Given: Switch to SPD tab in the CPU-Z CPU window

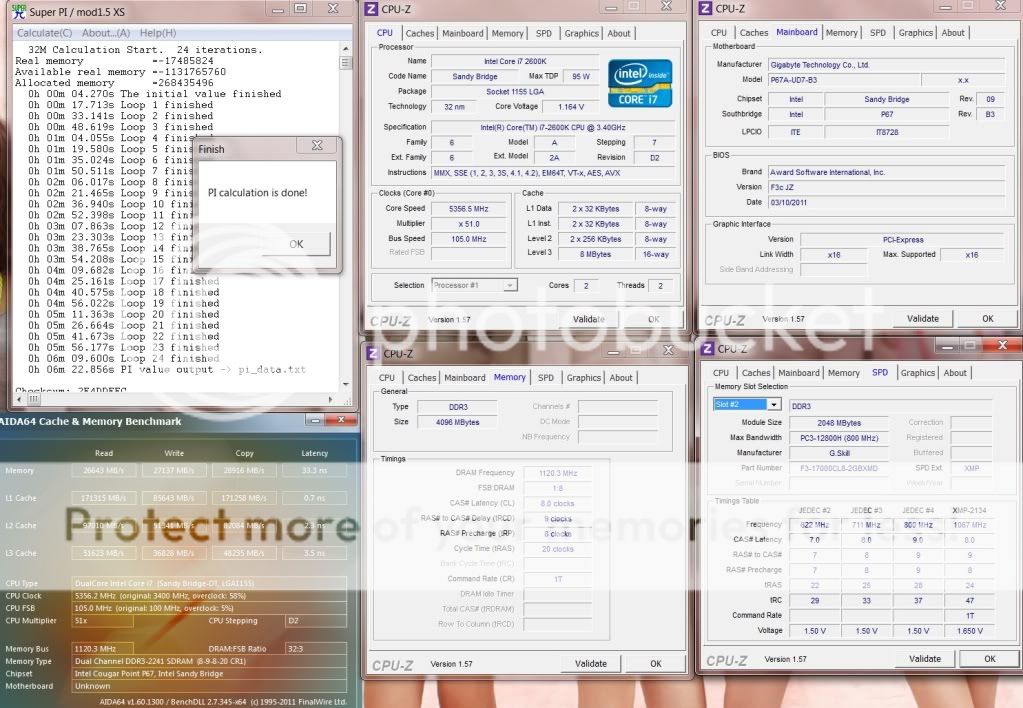Looking at the screenshot, I should (x=543, y=33).
